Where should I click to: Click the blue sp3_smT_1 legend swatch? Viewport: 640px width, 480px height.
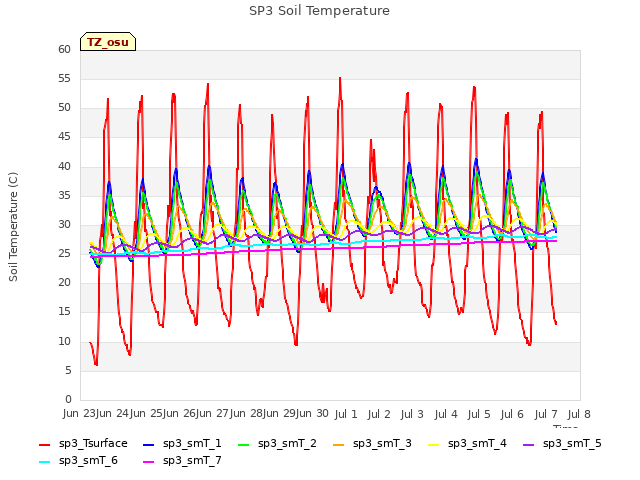(149, 444)
